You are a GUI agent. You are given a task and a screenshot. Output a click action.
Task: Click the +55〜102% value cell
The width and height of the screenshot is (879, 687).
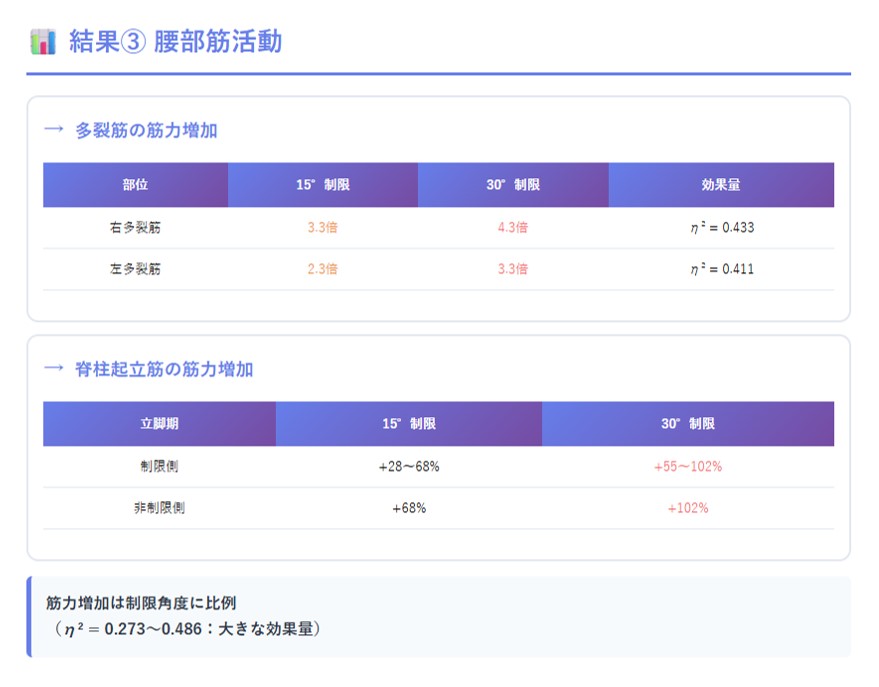[x=687, y=467]
